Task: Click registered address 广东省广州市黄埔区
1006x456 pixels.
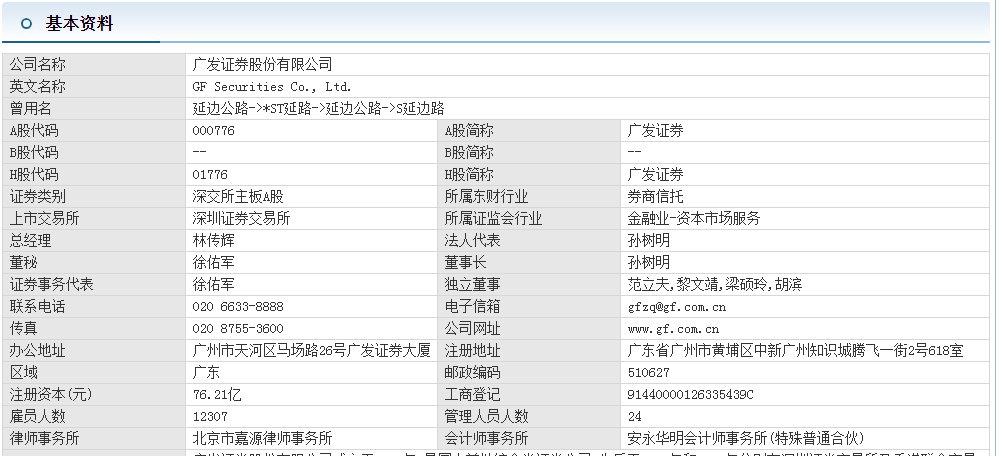Action: tap(690, 350)
